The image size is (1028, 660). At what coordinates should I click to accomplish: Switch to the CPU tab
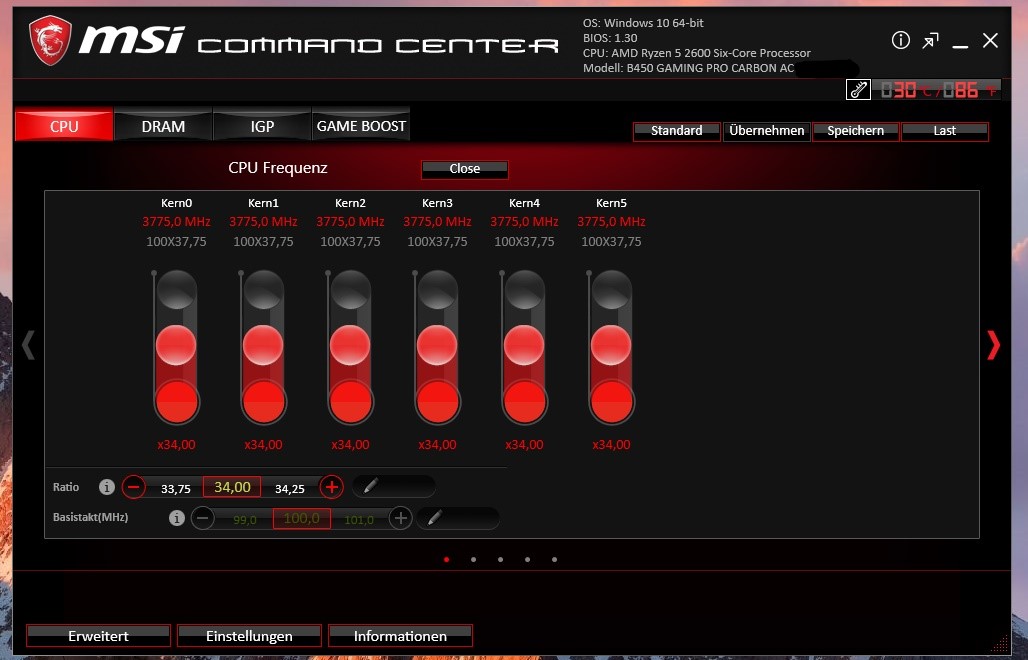(x=64, y=126)
